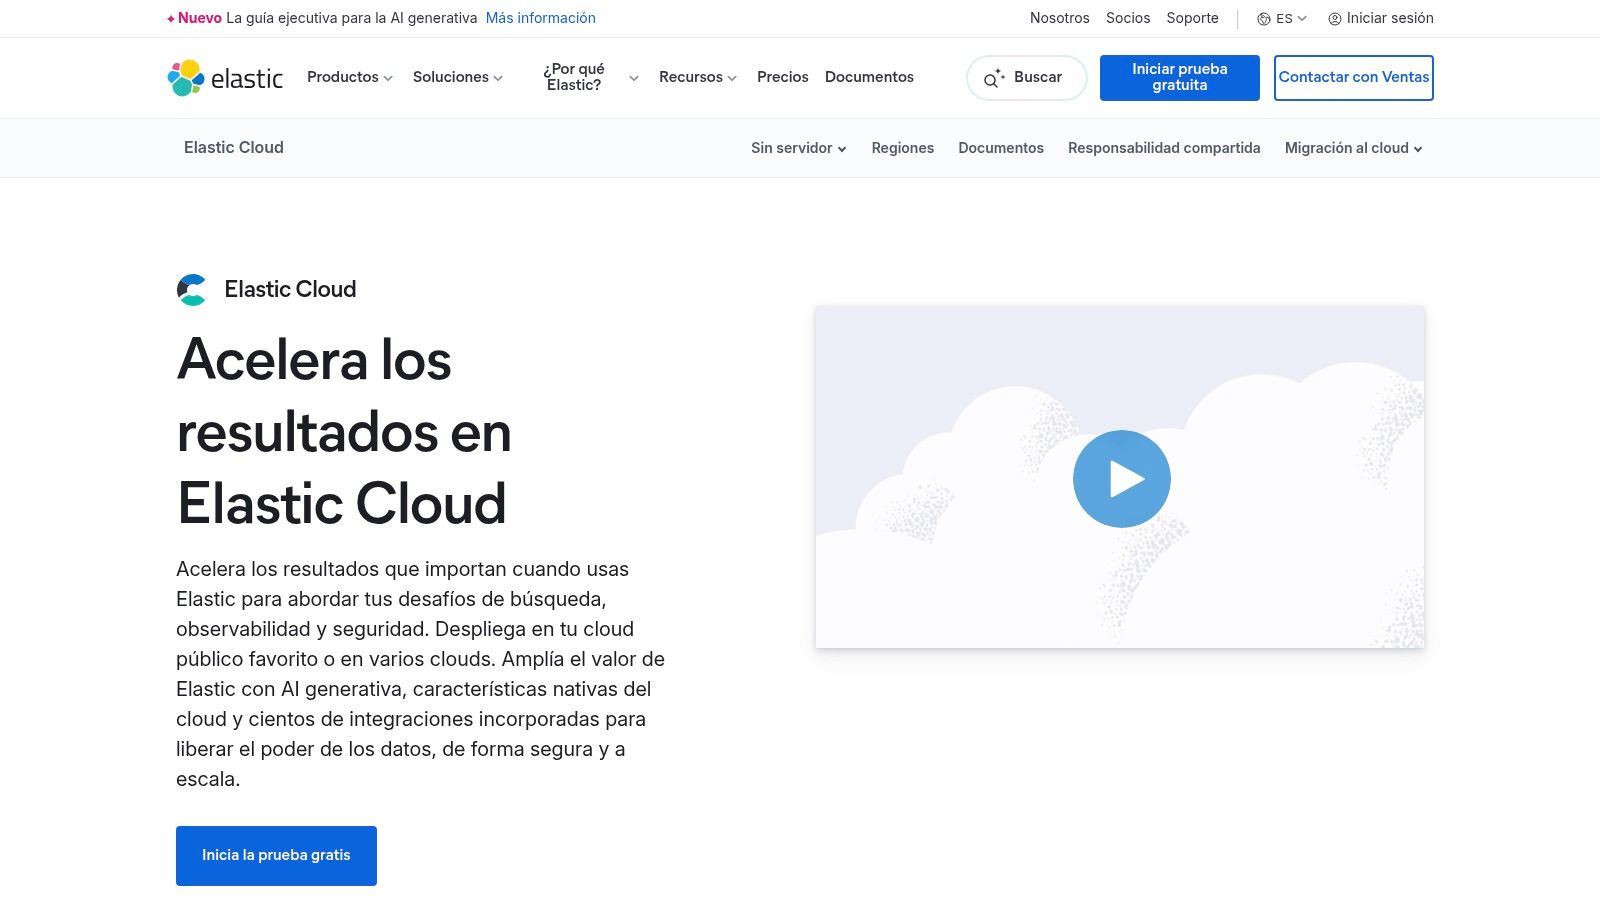The image size is (1600, 900).
Task: Go to Regiones in the sub navigation
Action: [x=902, y=148]
